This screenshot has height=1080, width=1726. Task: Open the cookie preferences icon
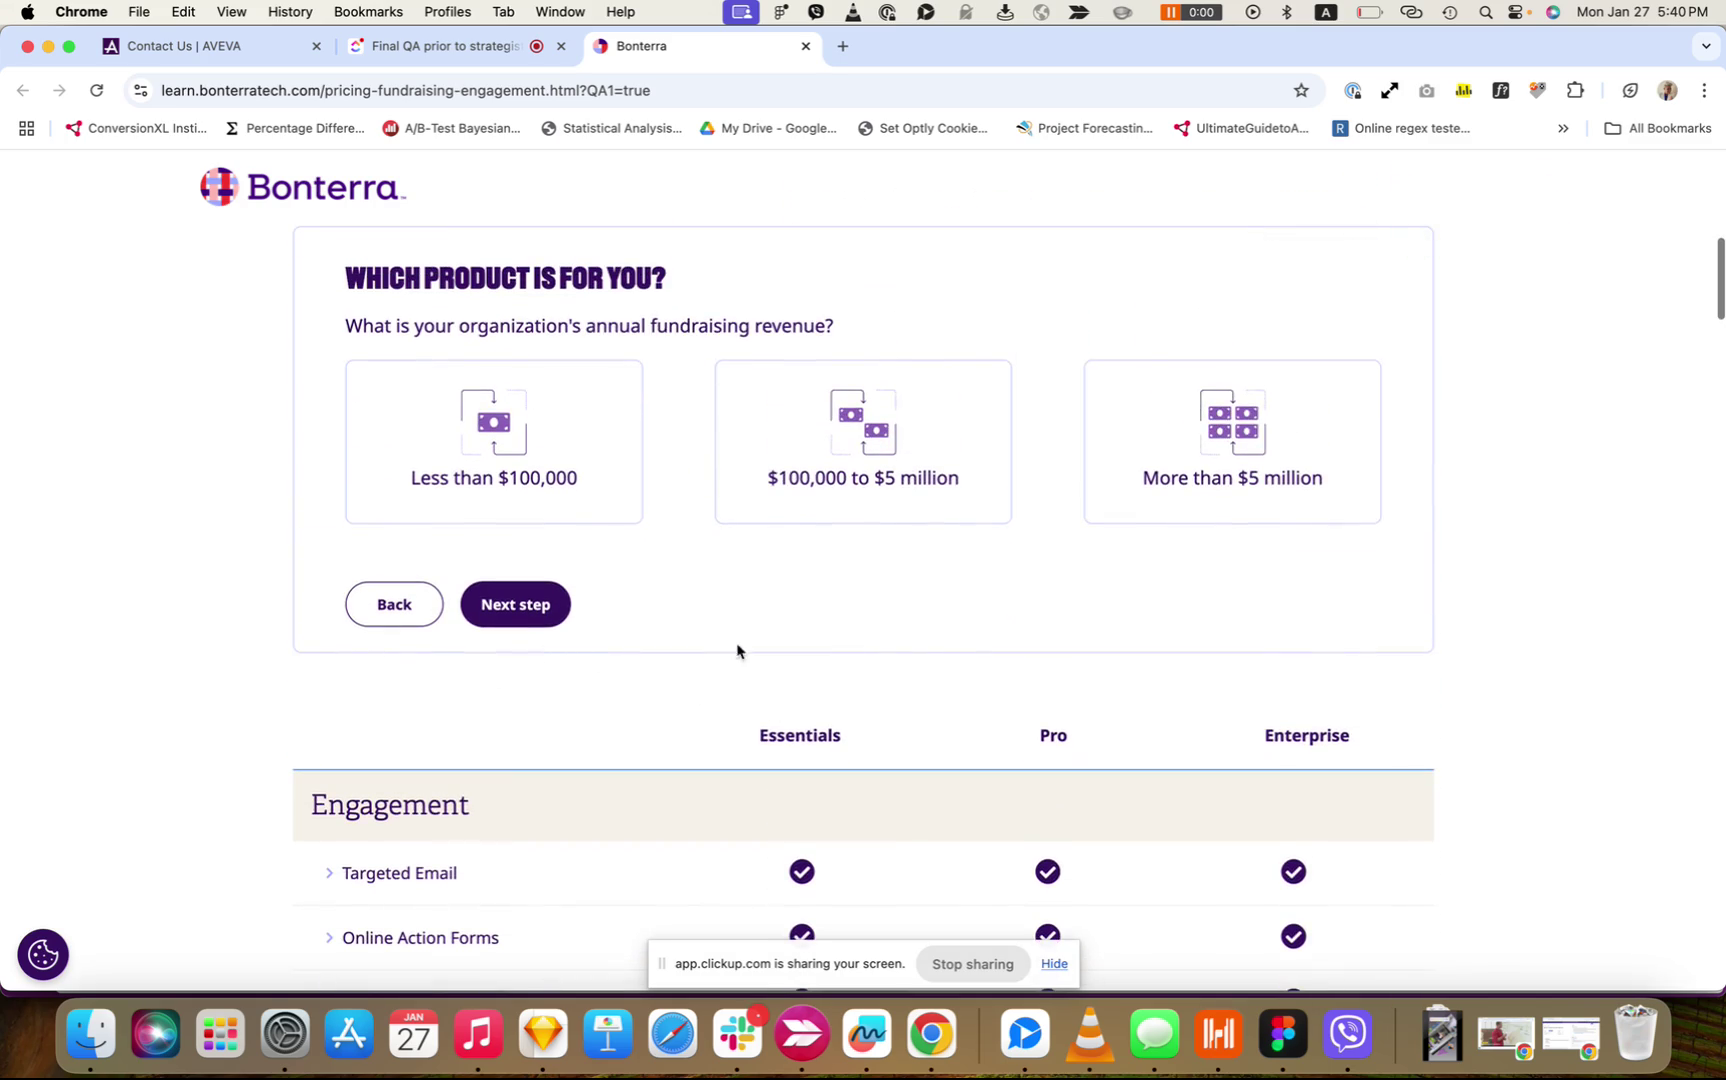pos(43,955)
